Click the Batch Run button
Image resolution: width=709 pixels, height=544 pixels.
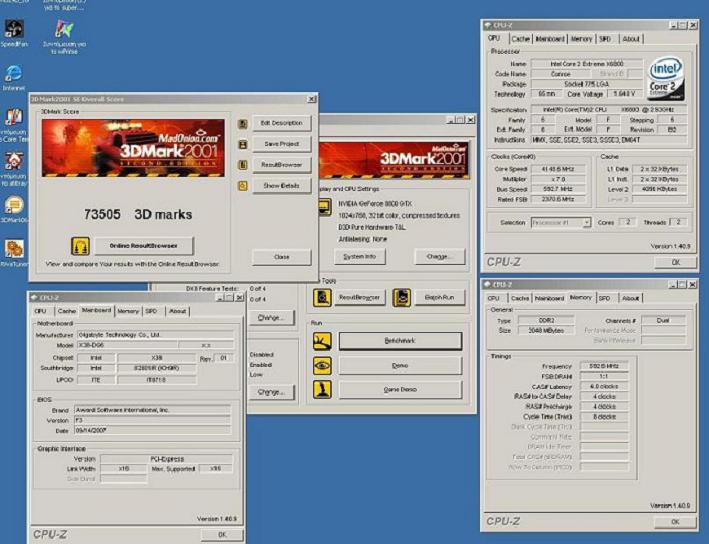click(440, 298)
